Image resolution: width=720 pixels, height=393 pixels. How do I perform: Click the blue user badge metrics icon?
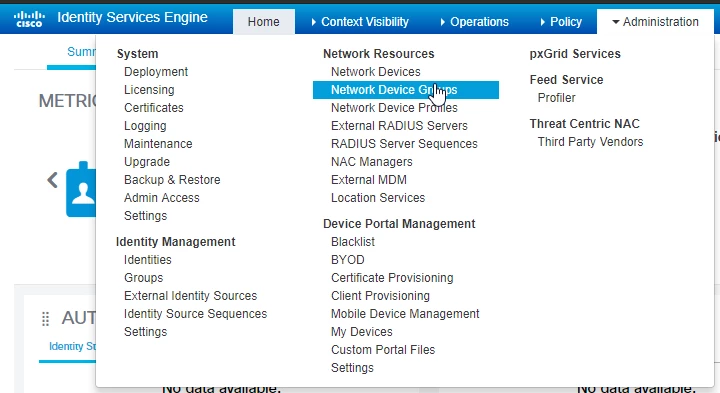point(81,189)
